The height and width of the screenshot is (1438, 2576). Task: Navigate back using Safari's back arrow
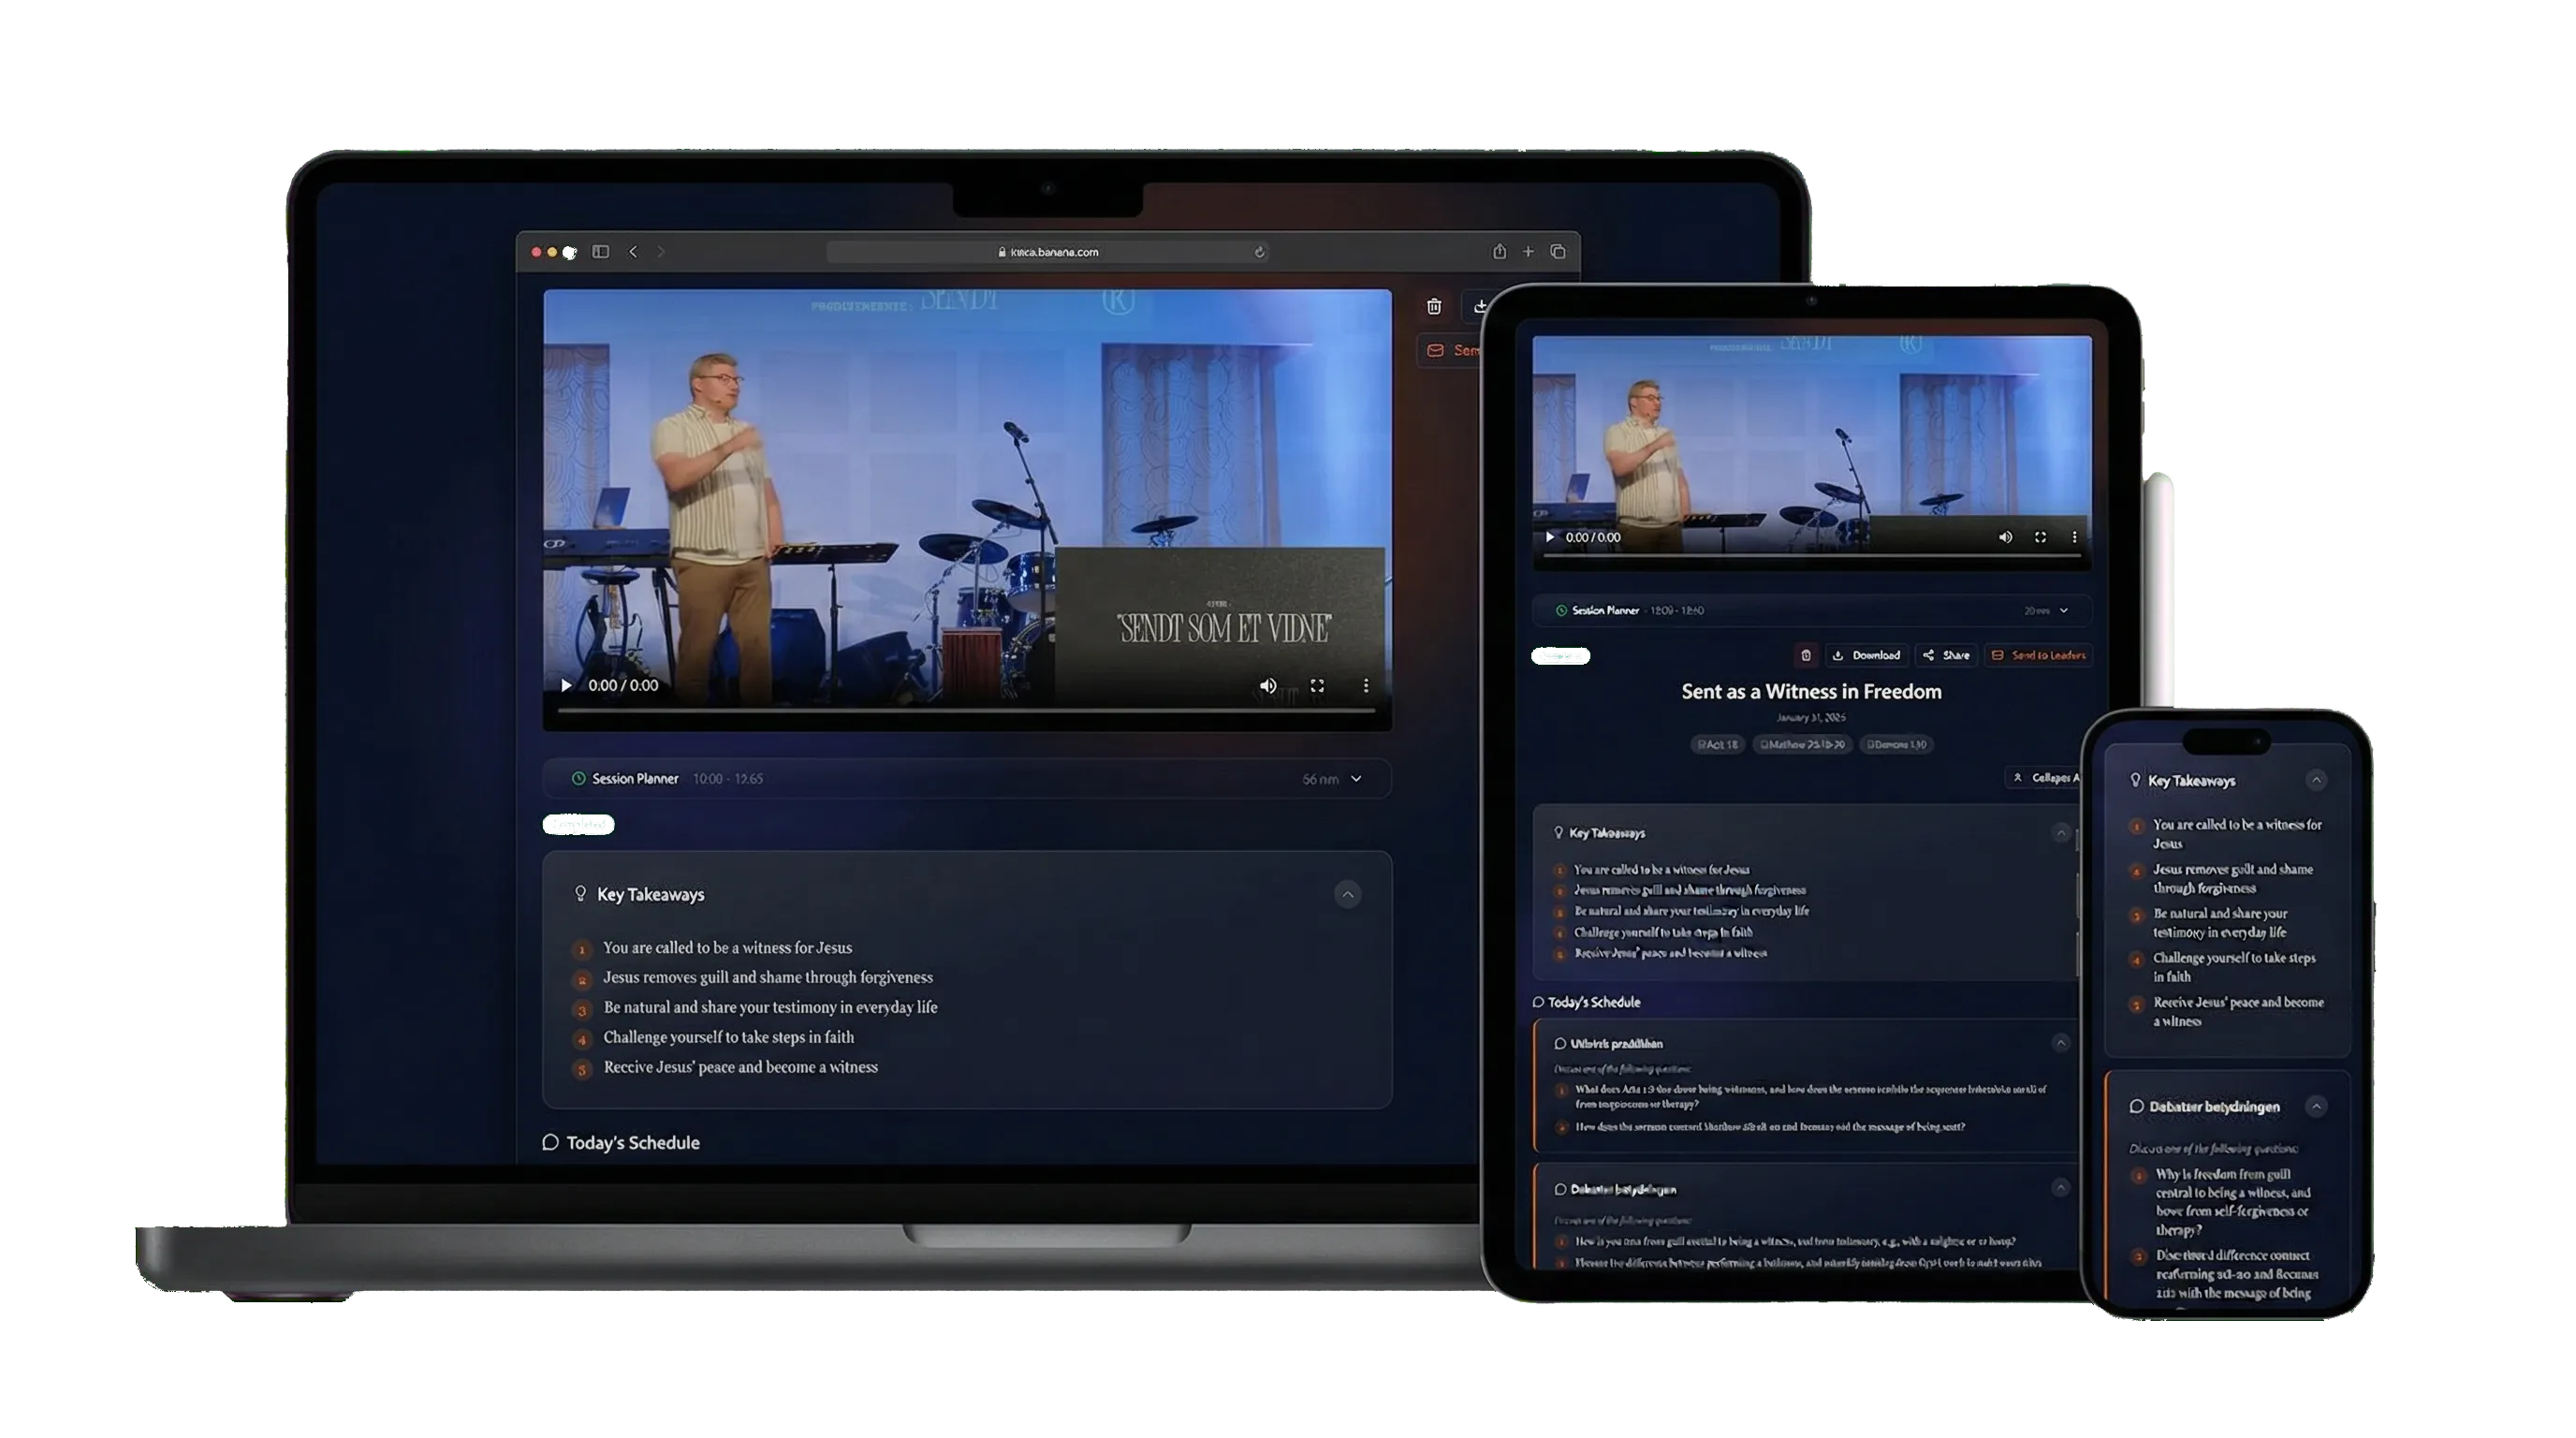[632, 252]
